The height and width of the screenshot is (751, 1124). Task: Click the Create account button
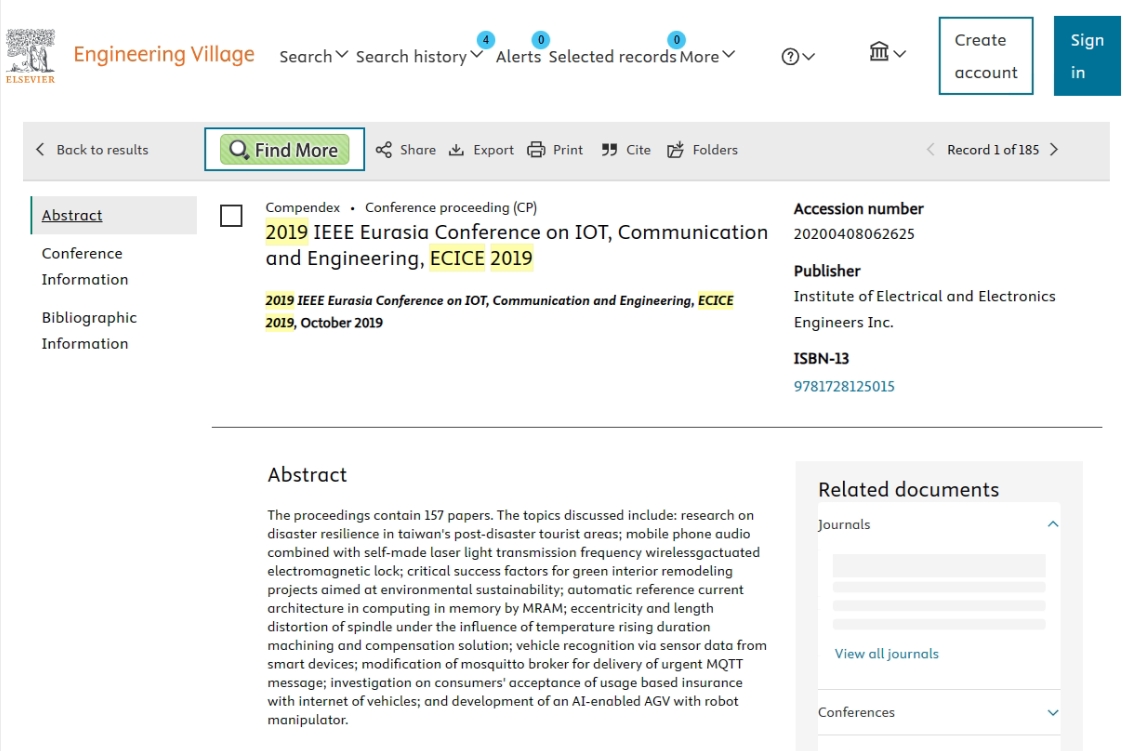pyautogui.click(x=986, y=56)
